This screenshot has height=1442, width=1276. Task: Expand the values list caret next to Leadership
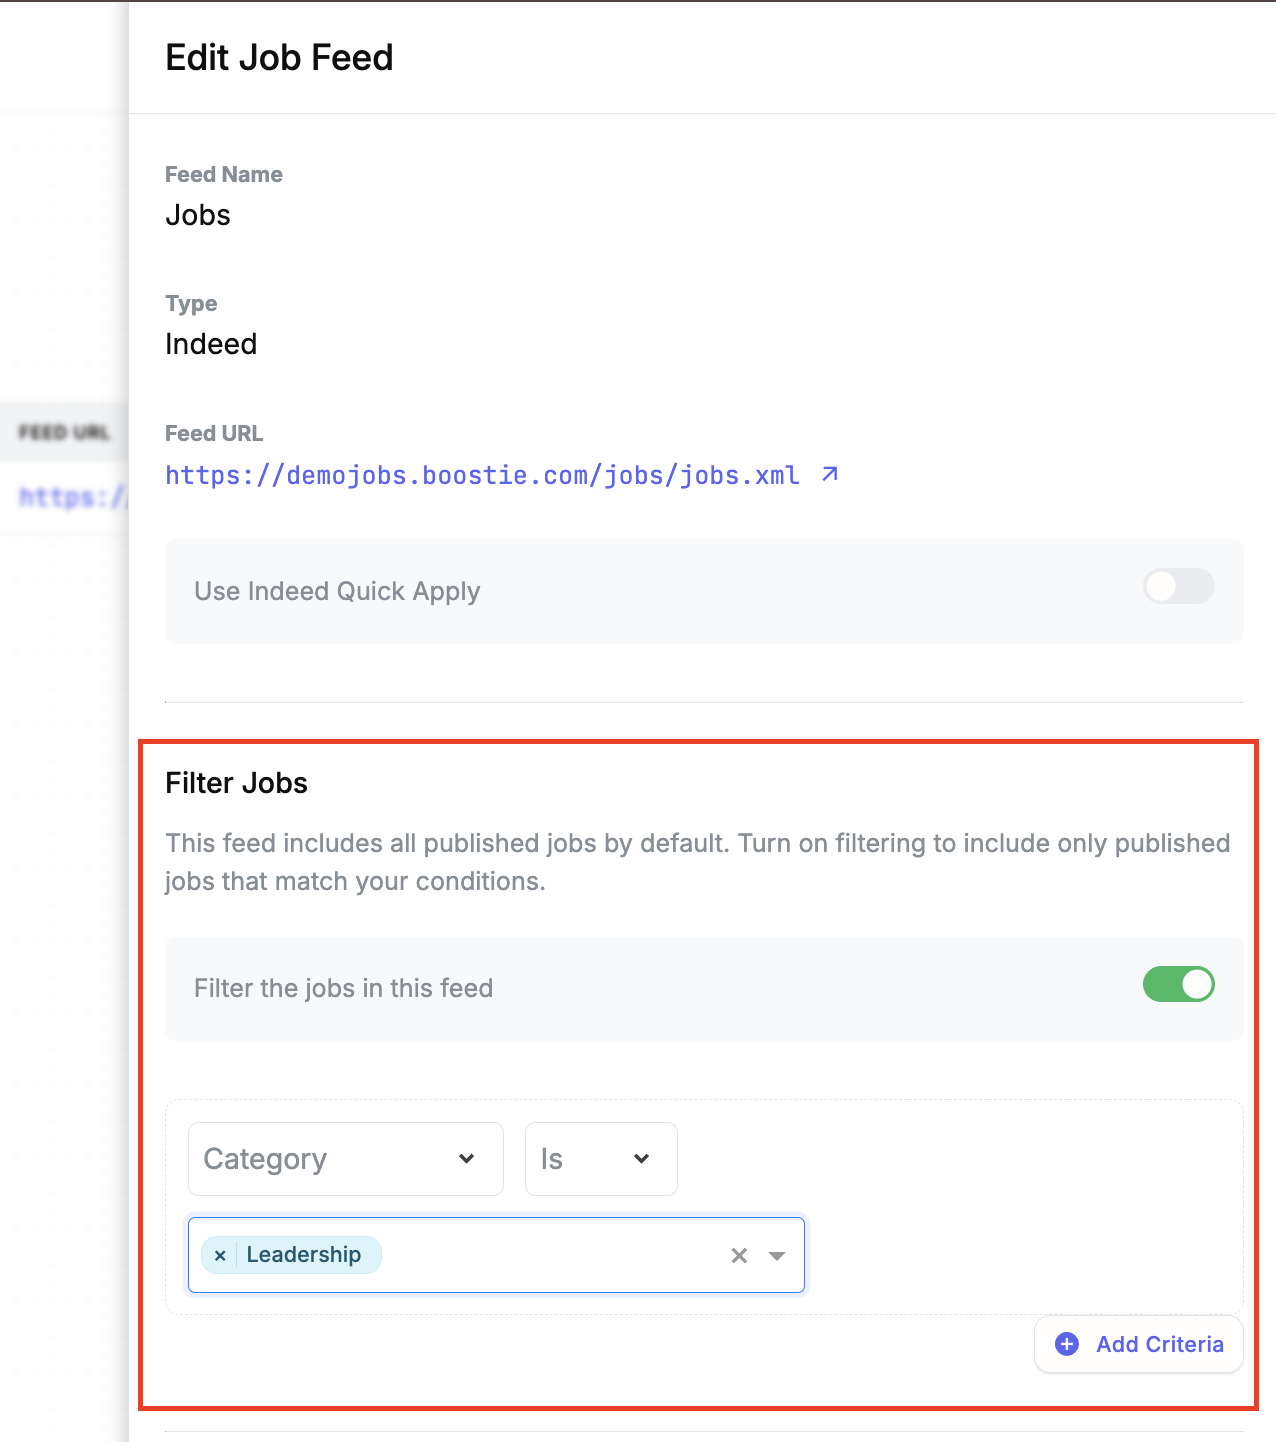tap(777, 1256)
